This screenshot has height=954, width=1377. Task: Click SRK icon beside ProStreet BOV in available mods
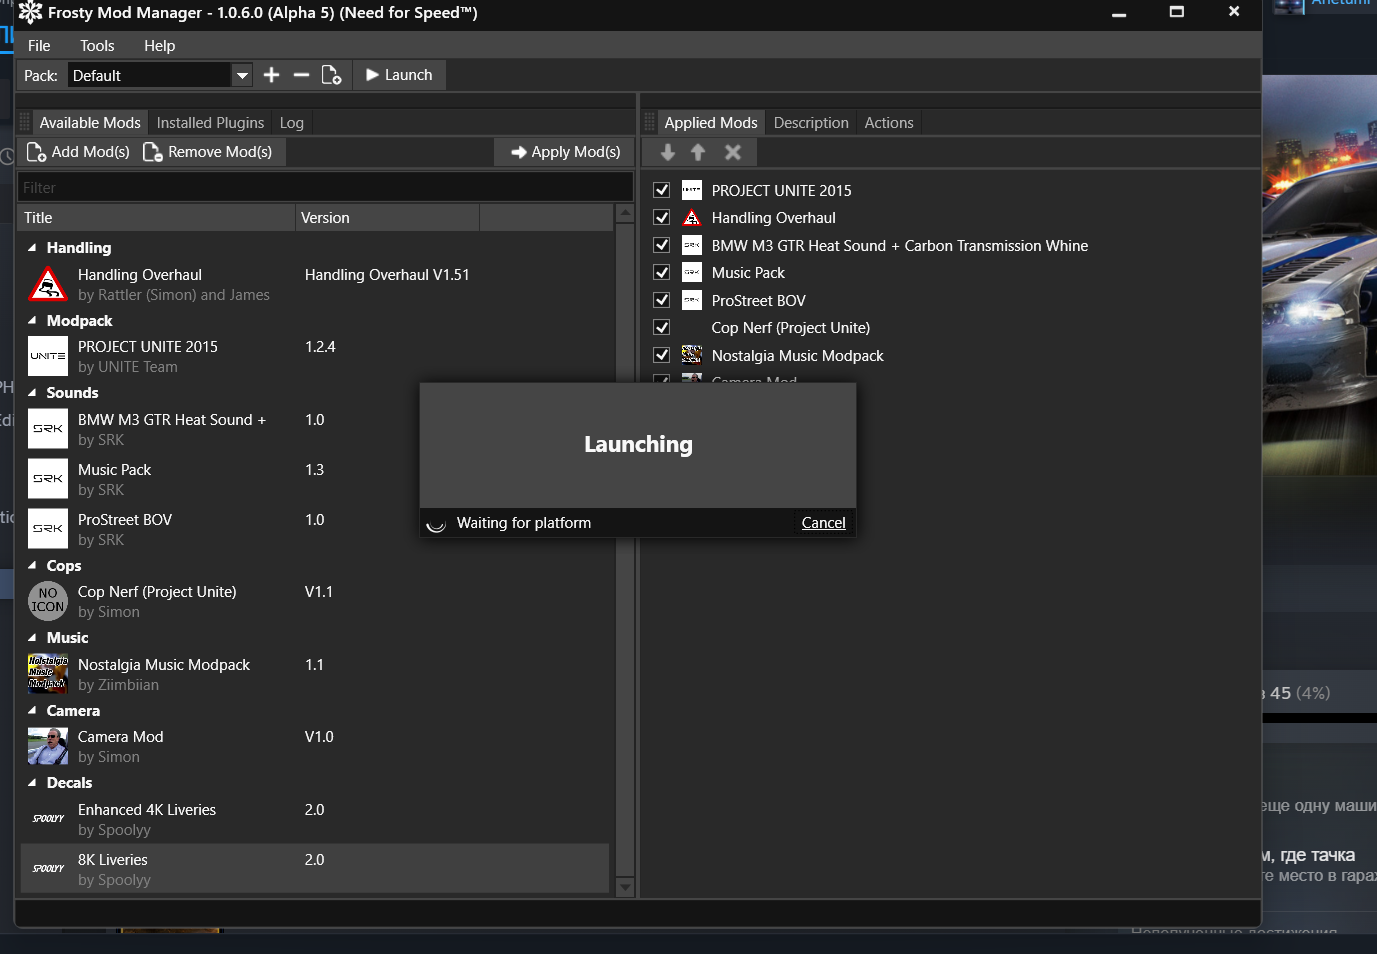(x=47, y=529)
